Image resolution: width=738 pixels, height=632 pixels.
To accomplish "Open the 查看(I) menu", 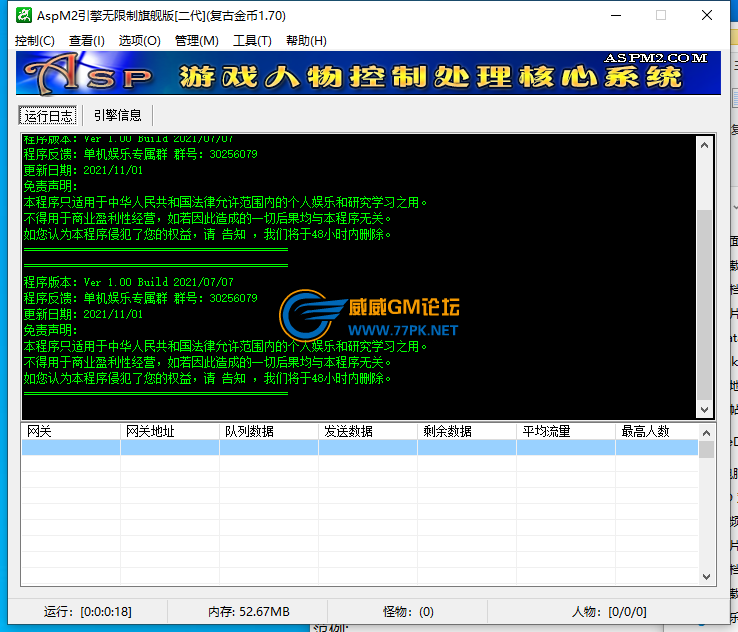I will (x=87, y=41).
